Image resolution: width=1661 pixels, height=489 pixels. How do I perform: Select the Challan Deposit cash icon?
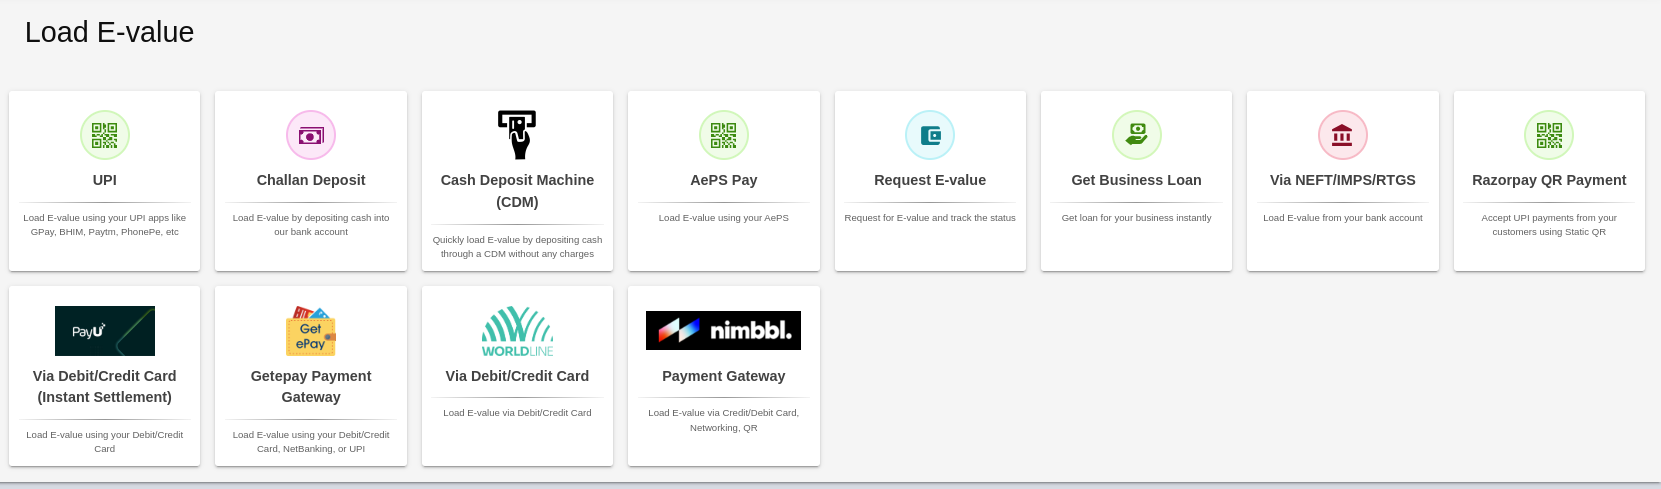311,135
